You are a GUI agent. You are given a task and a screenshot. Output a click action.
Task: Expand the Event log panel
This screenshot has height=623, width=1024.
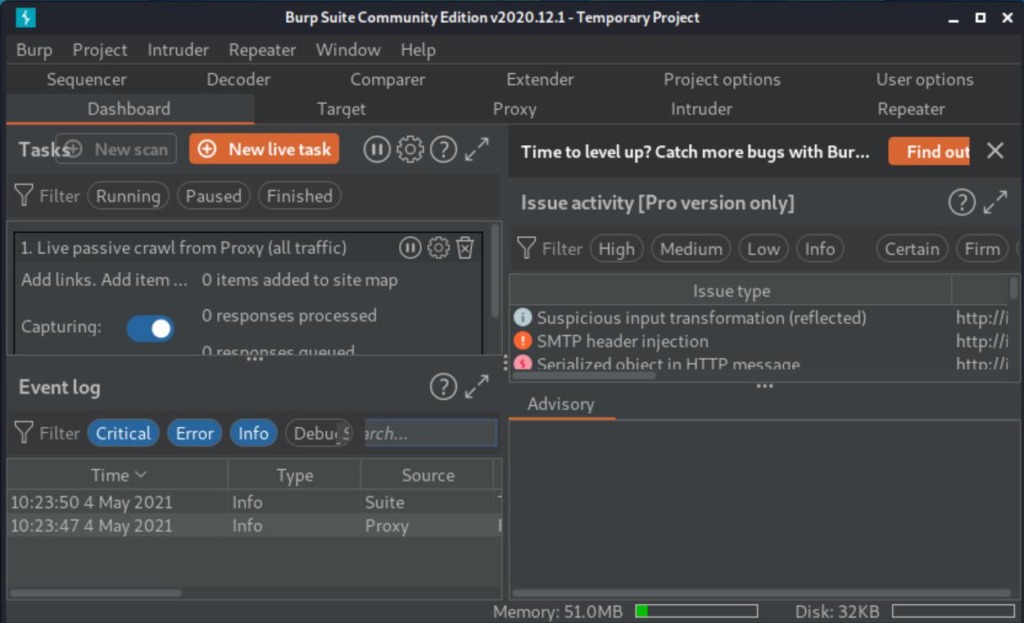(x=477, y=387)
